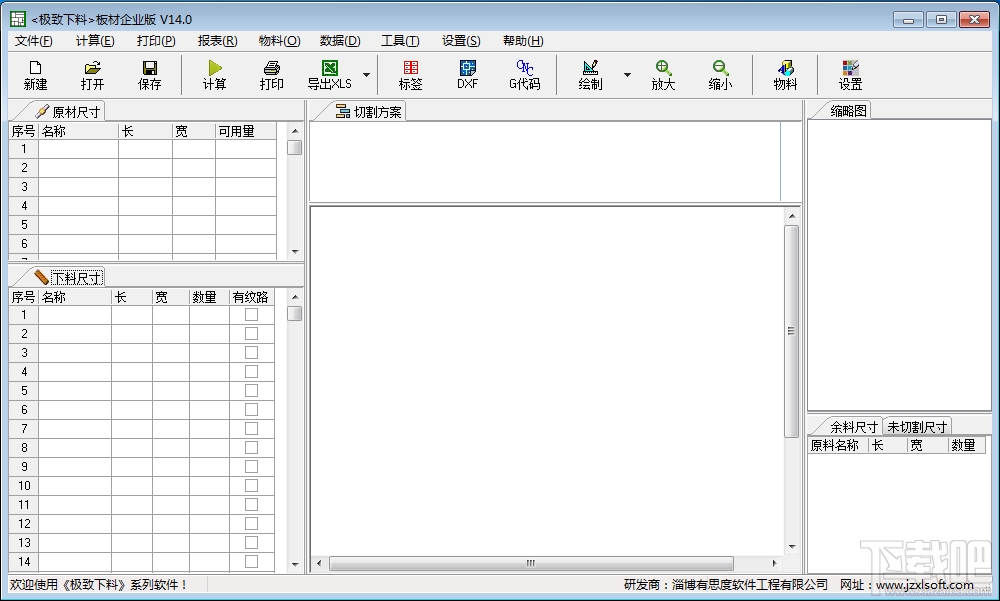The height and width of the screenshot is (601, 1000).
Task: Click down arrow of 下料尺寸 scrollbar
Action: 295,564
